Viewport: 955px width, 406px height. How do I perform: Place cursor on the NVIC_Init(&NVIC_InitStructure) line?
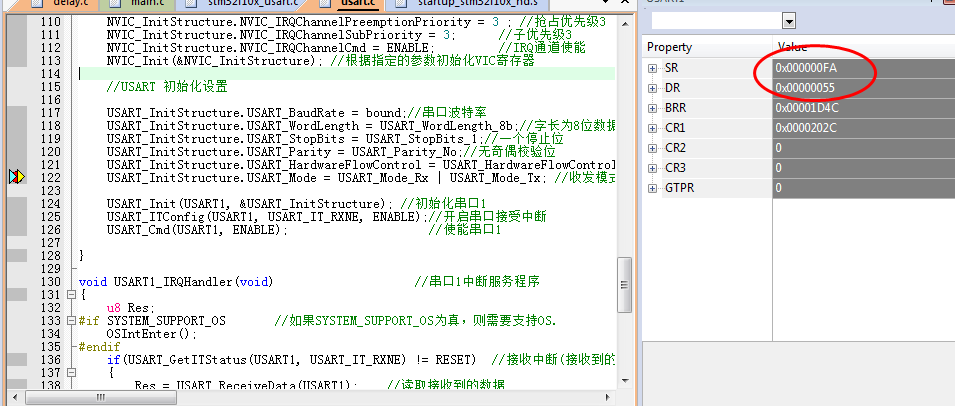click(213, 61)
